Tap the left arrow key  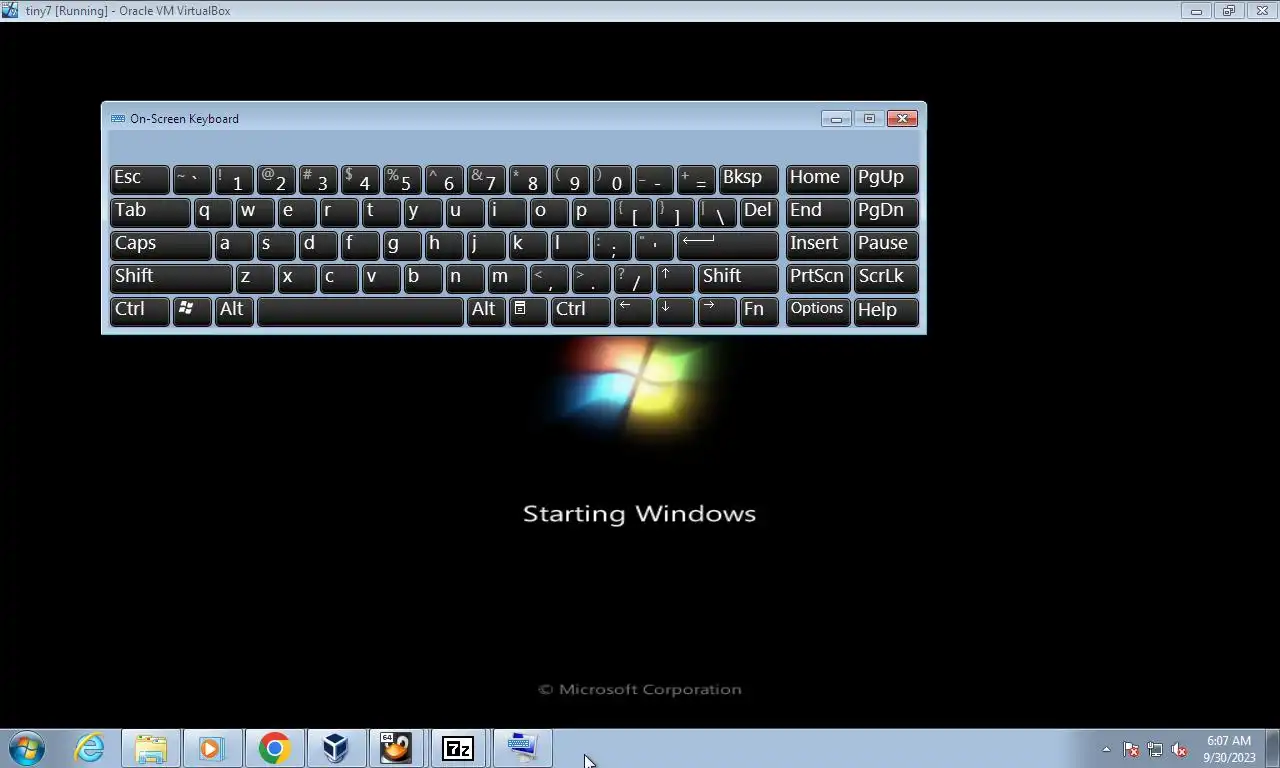[633, 310]
